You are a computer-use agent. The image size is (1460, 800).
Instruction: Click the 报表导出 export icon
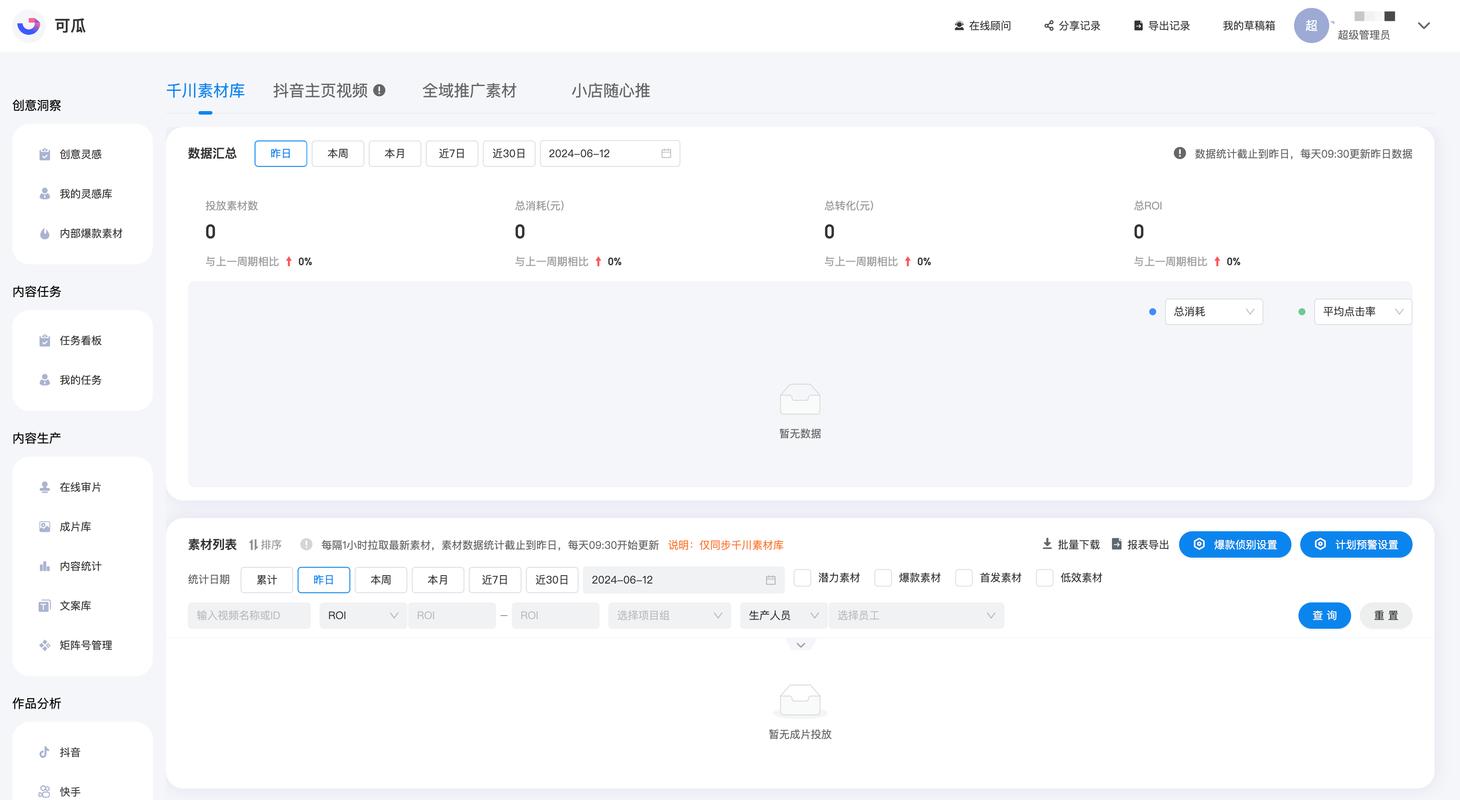(1117, 544)
